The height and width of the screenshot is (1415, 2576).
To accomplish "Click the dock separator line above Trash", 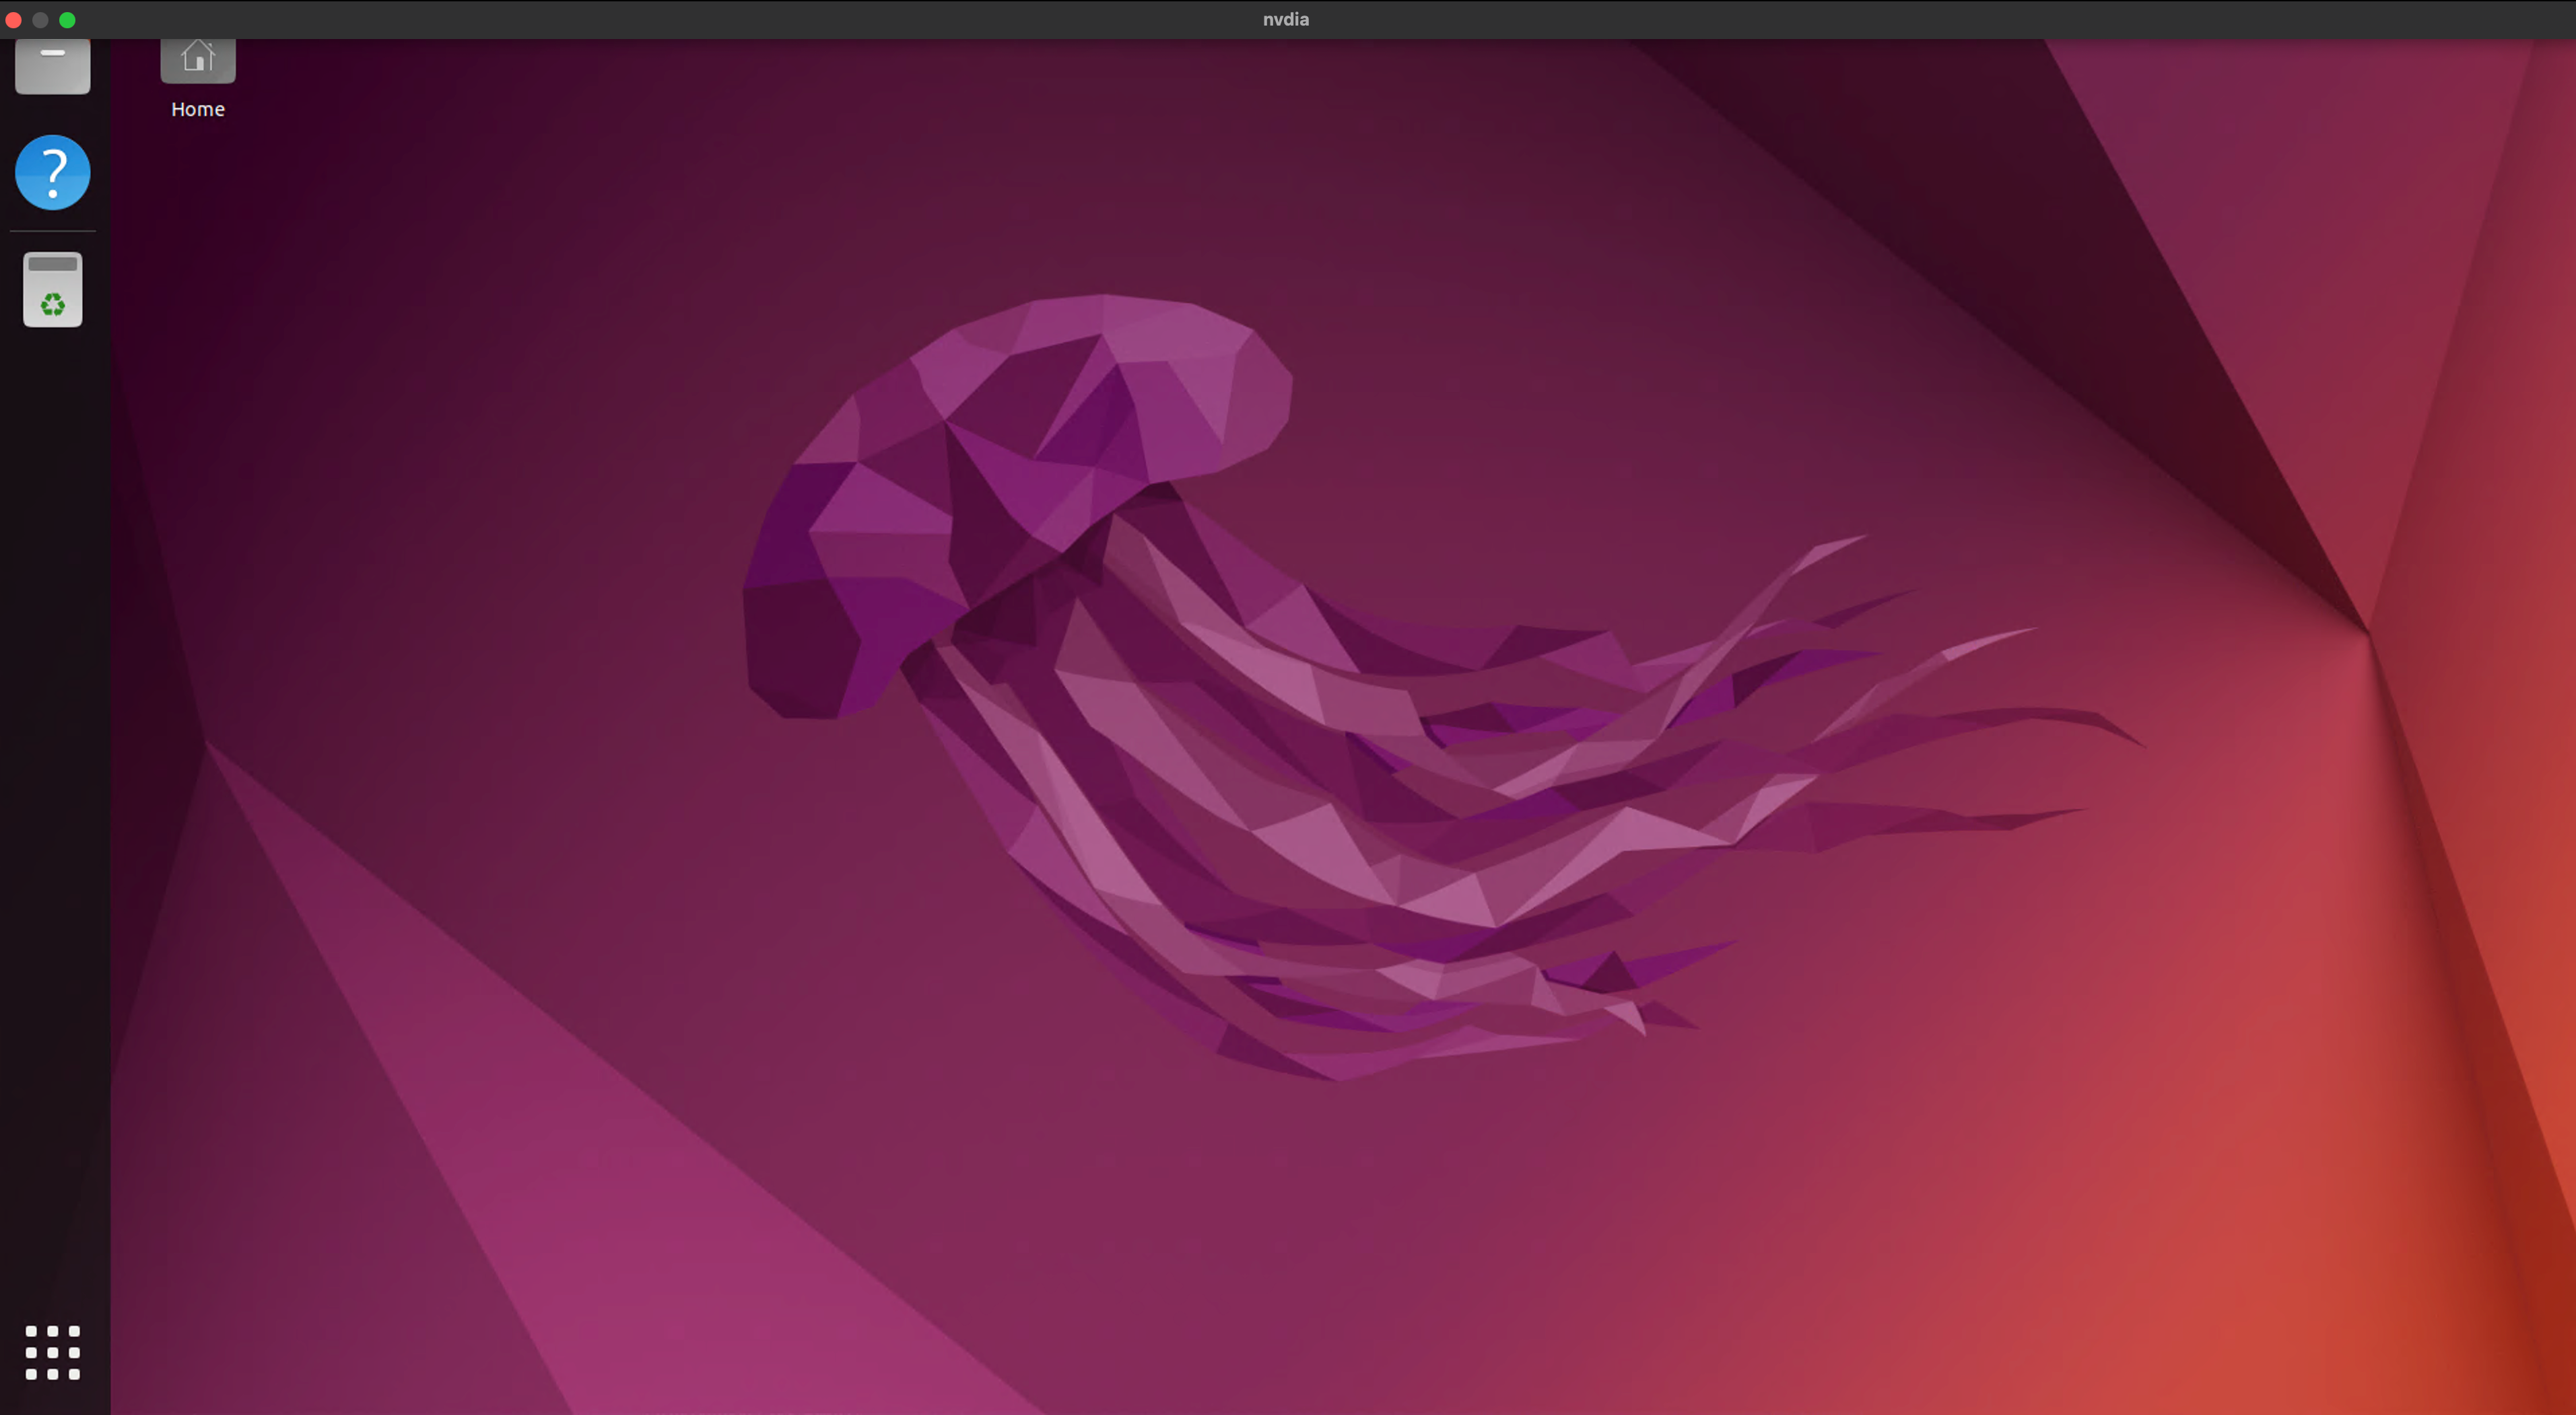I will [53, 231].
